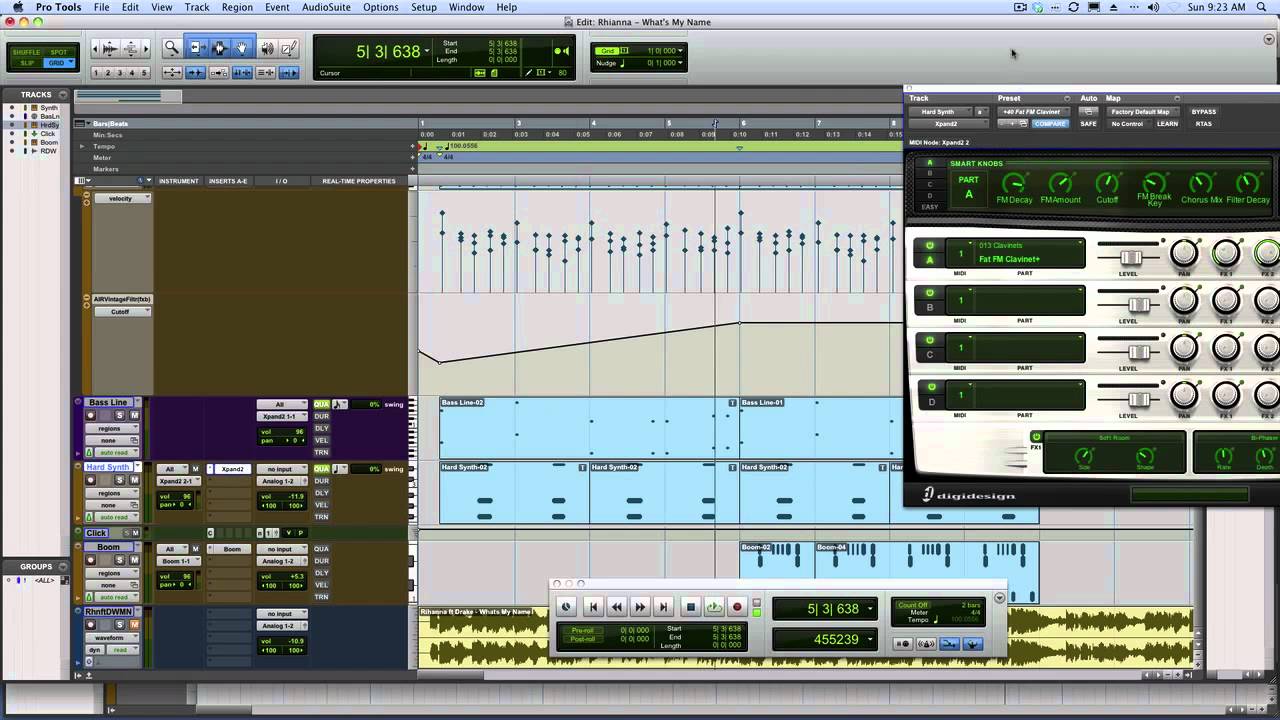Click Record in Transport window

(x=738, y=606)
